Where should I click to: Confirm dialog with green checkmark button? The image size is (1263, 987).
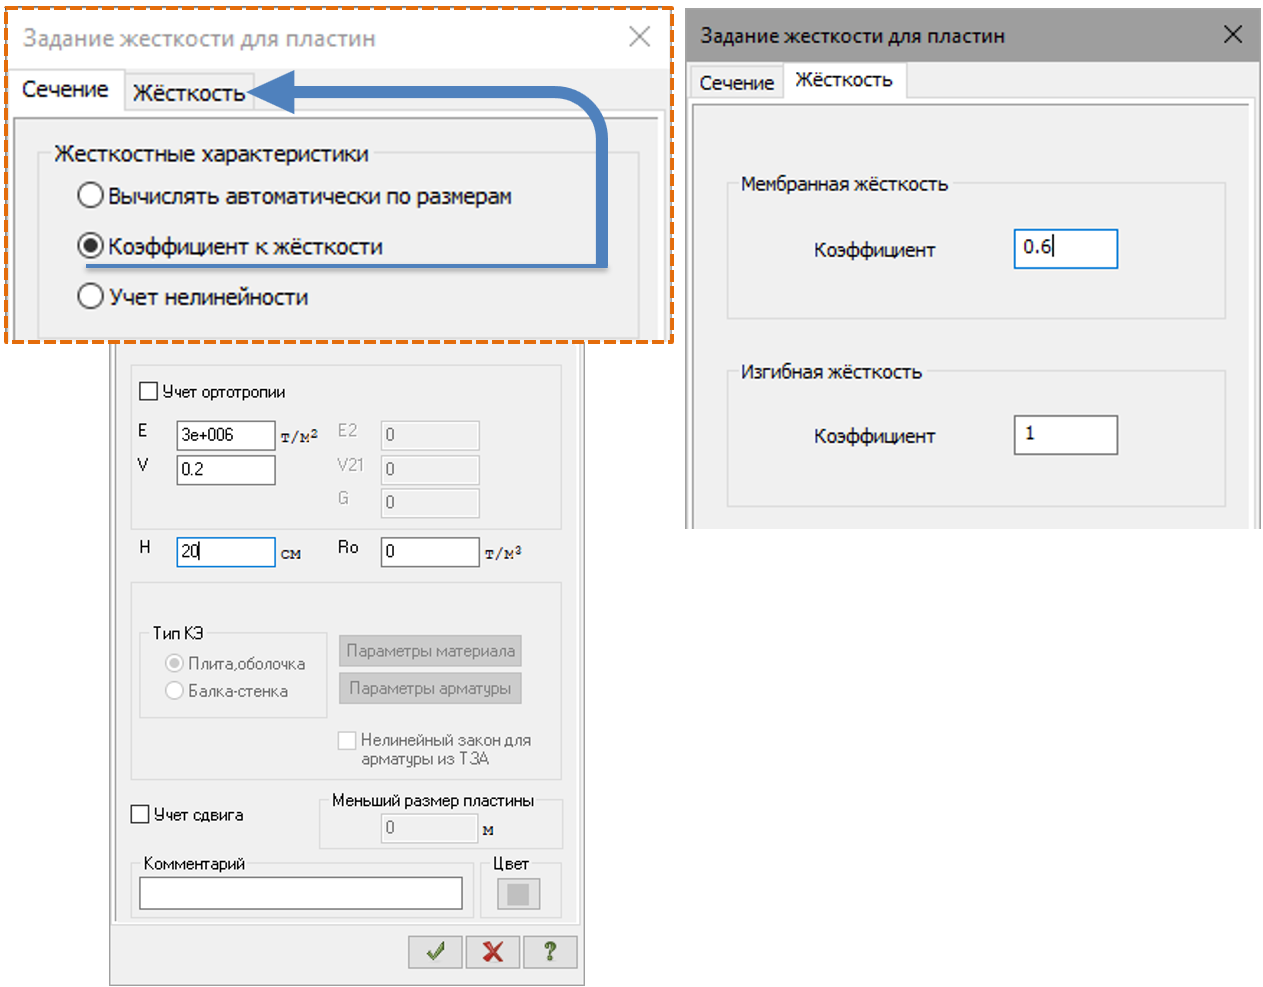coord(435,952)
